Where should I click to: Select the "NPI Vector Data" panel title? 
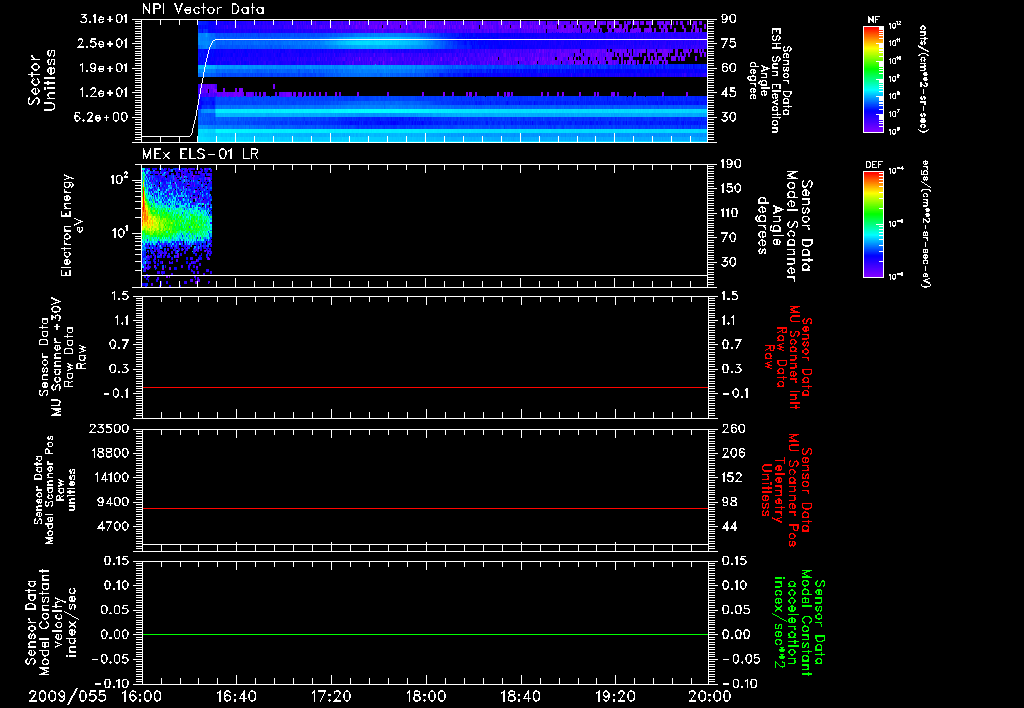point(204,9)
